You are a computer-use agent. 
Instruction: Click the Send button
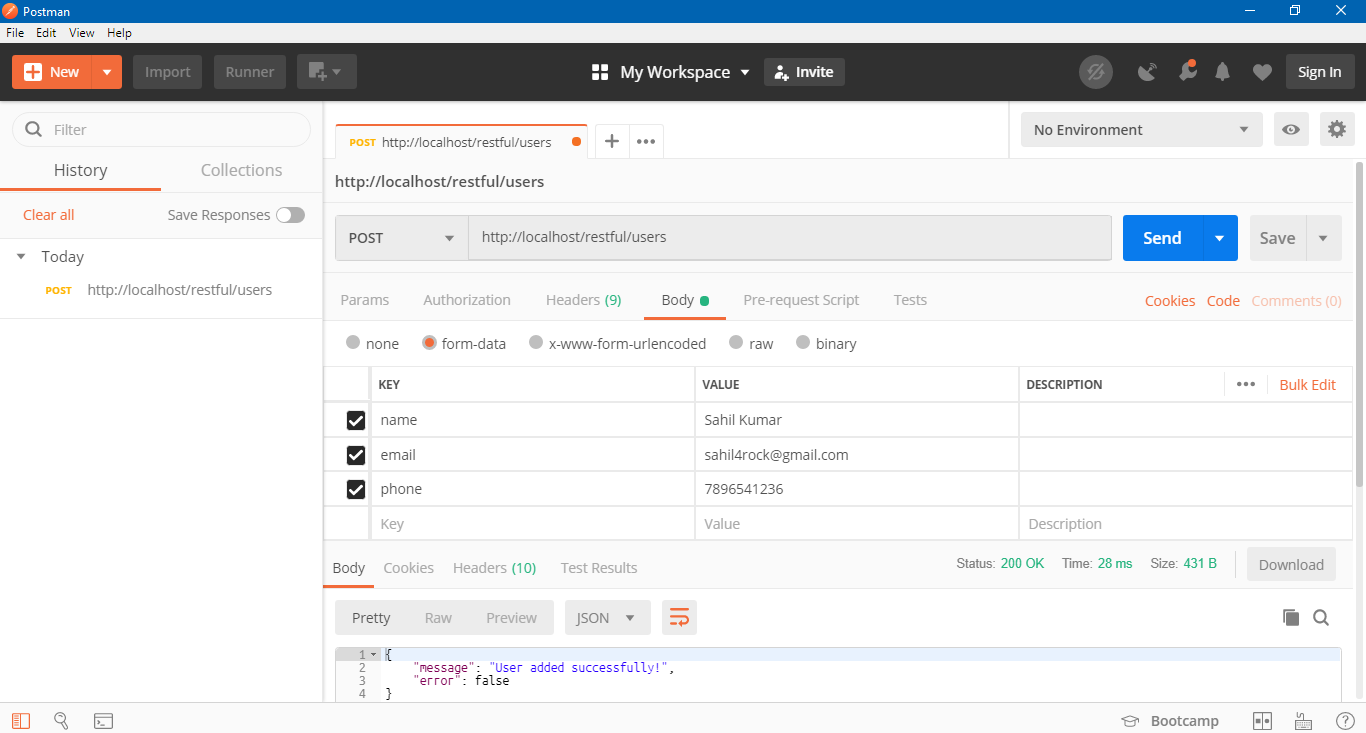point(1160,238)
